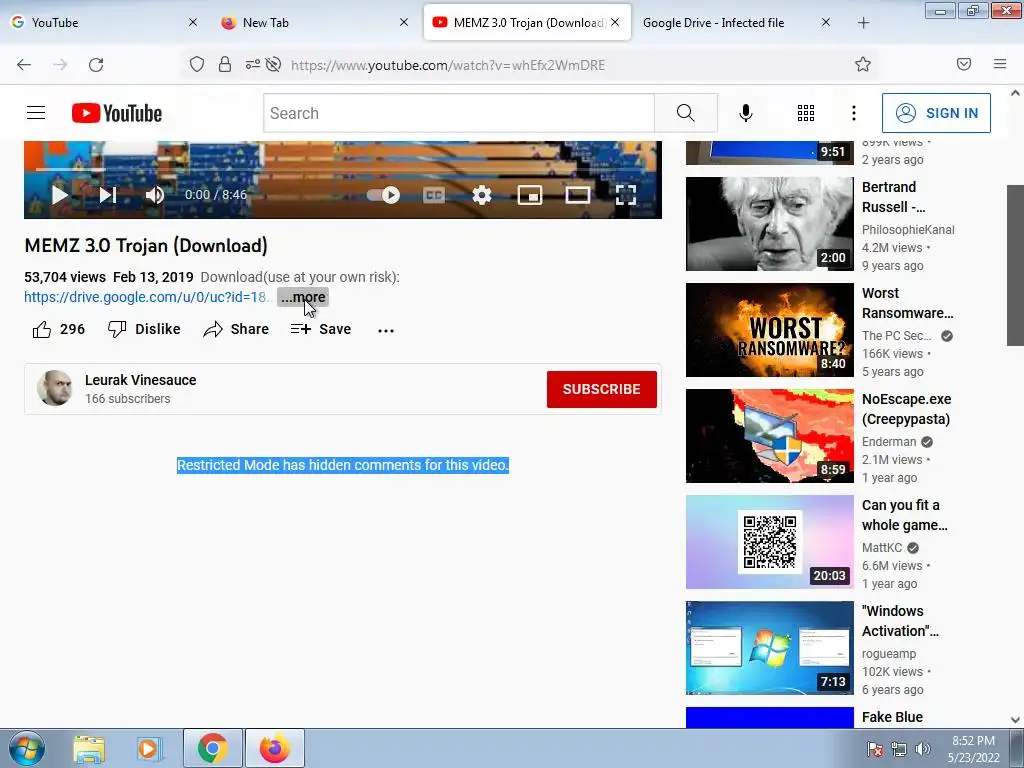Open Firefox application menu

point(1000,64)
